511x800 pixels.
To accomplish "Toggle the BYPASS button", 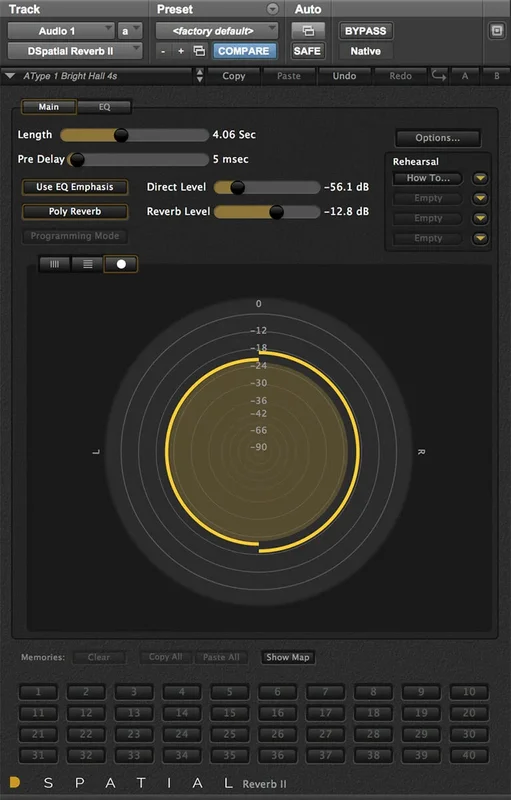I will [x=366, y=31].
